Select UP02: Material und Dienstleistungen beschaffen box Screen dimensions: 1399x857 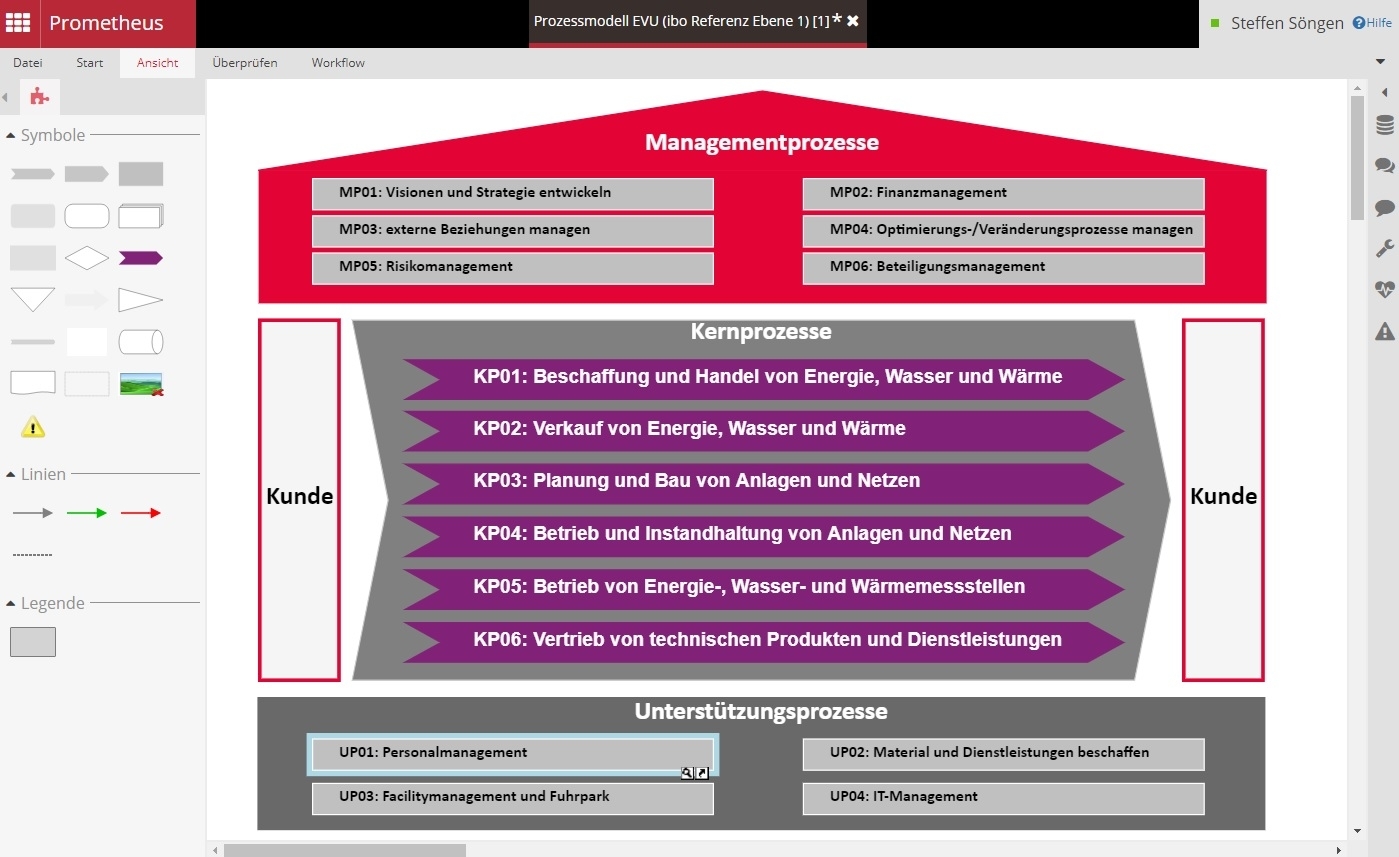pyautogui.click(x=1004, y=754)
